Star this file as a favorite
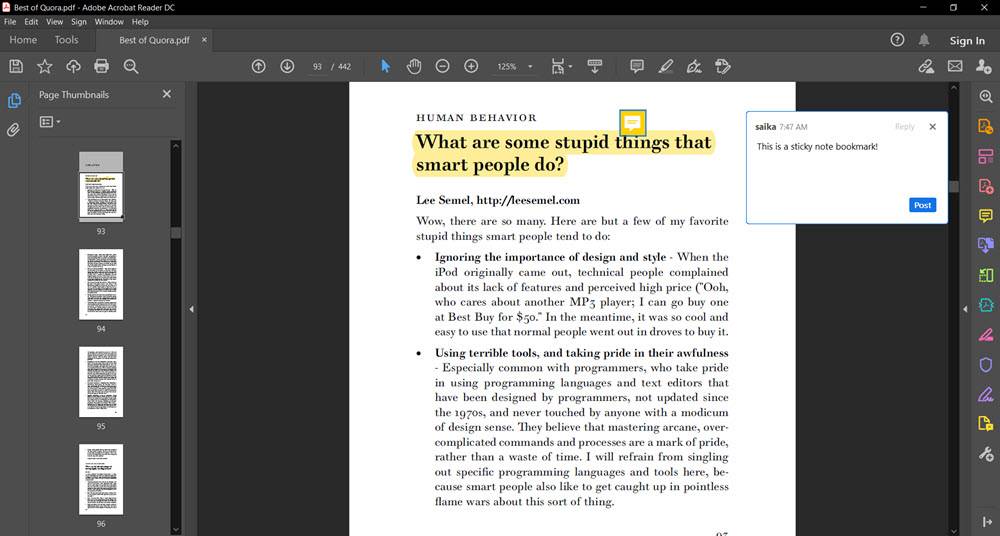This screenshot has width=1000, height=536. tap(45, 66)
